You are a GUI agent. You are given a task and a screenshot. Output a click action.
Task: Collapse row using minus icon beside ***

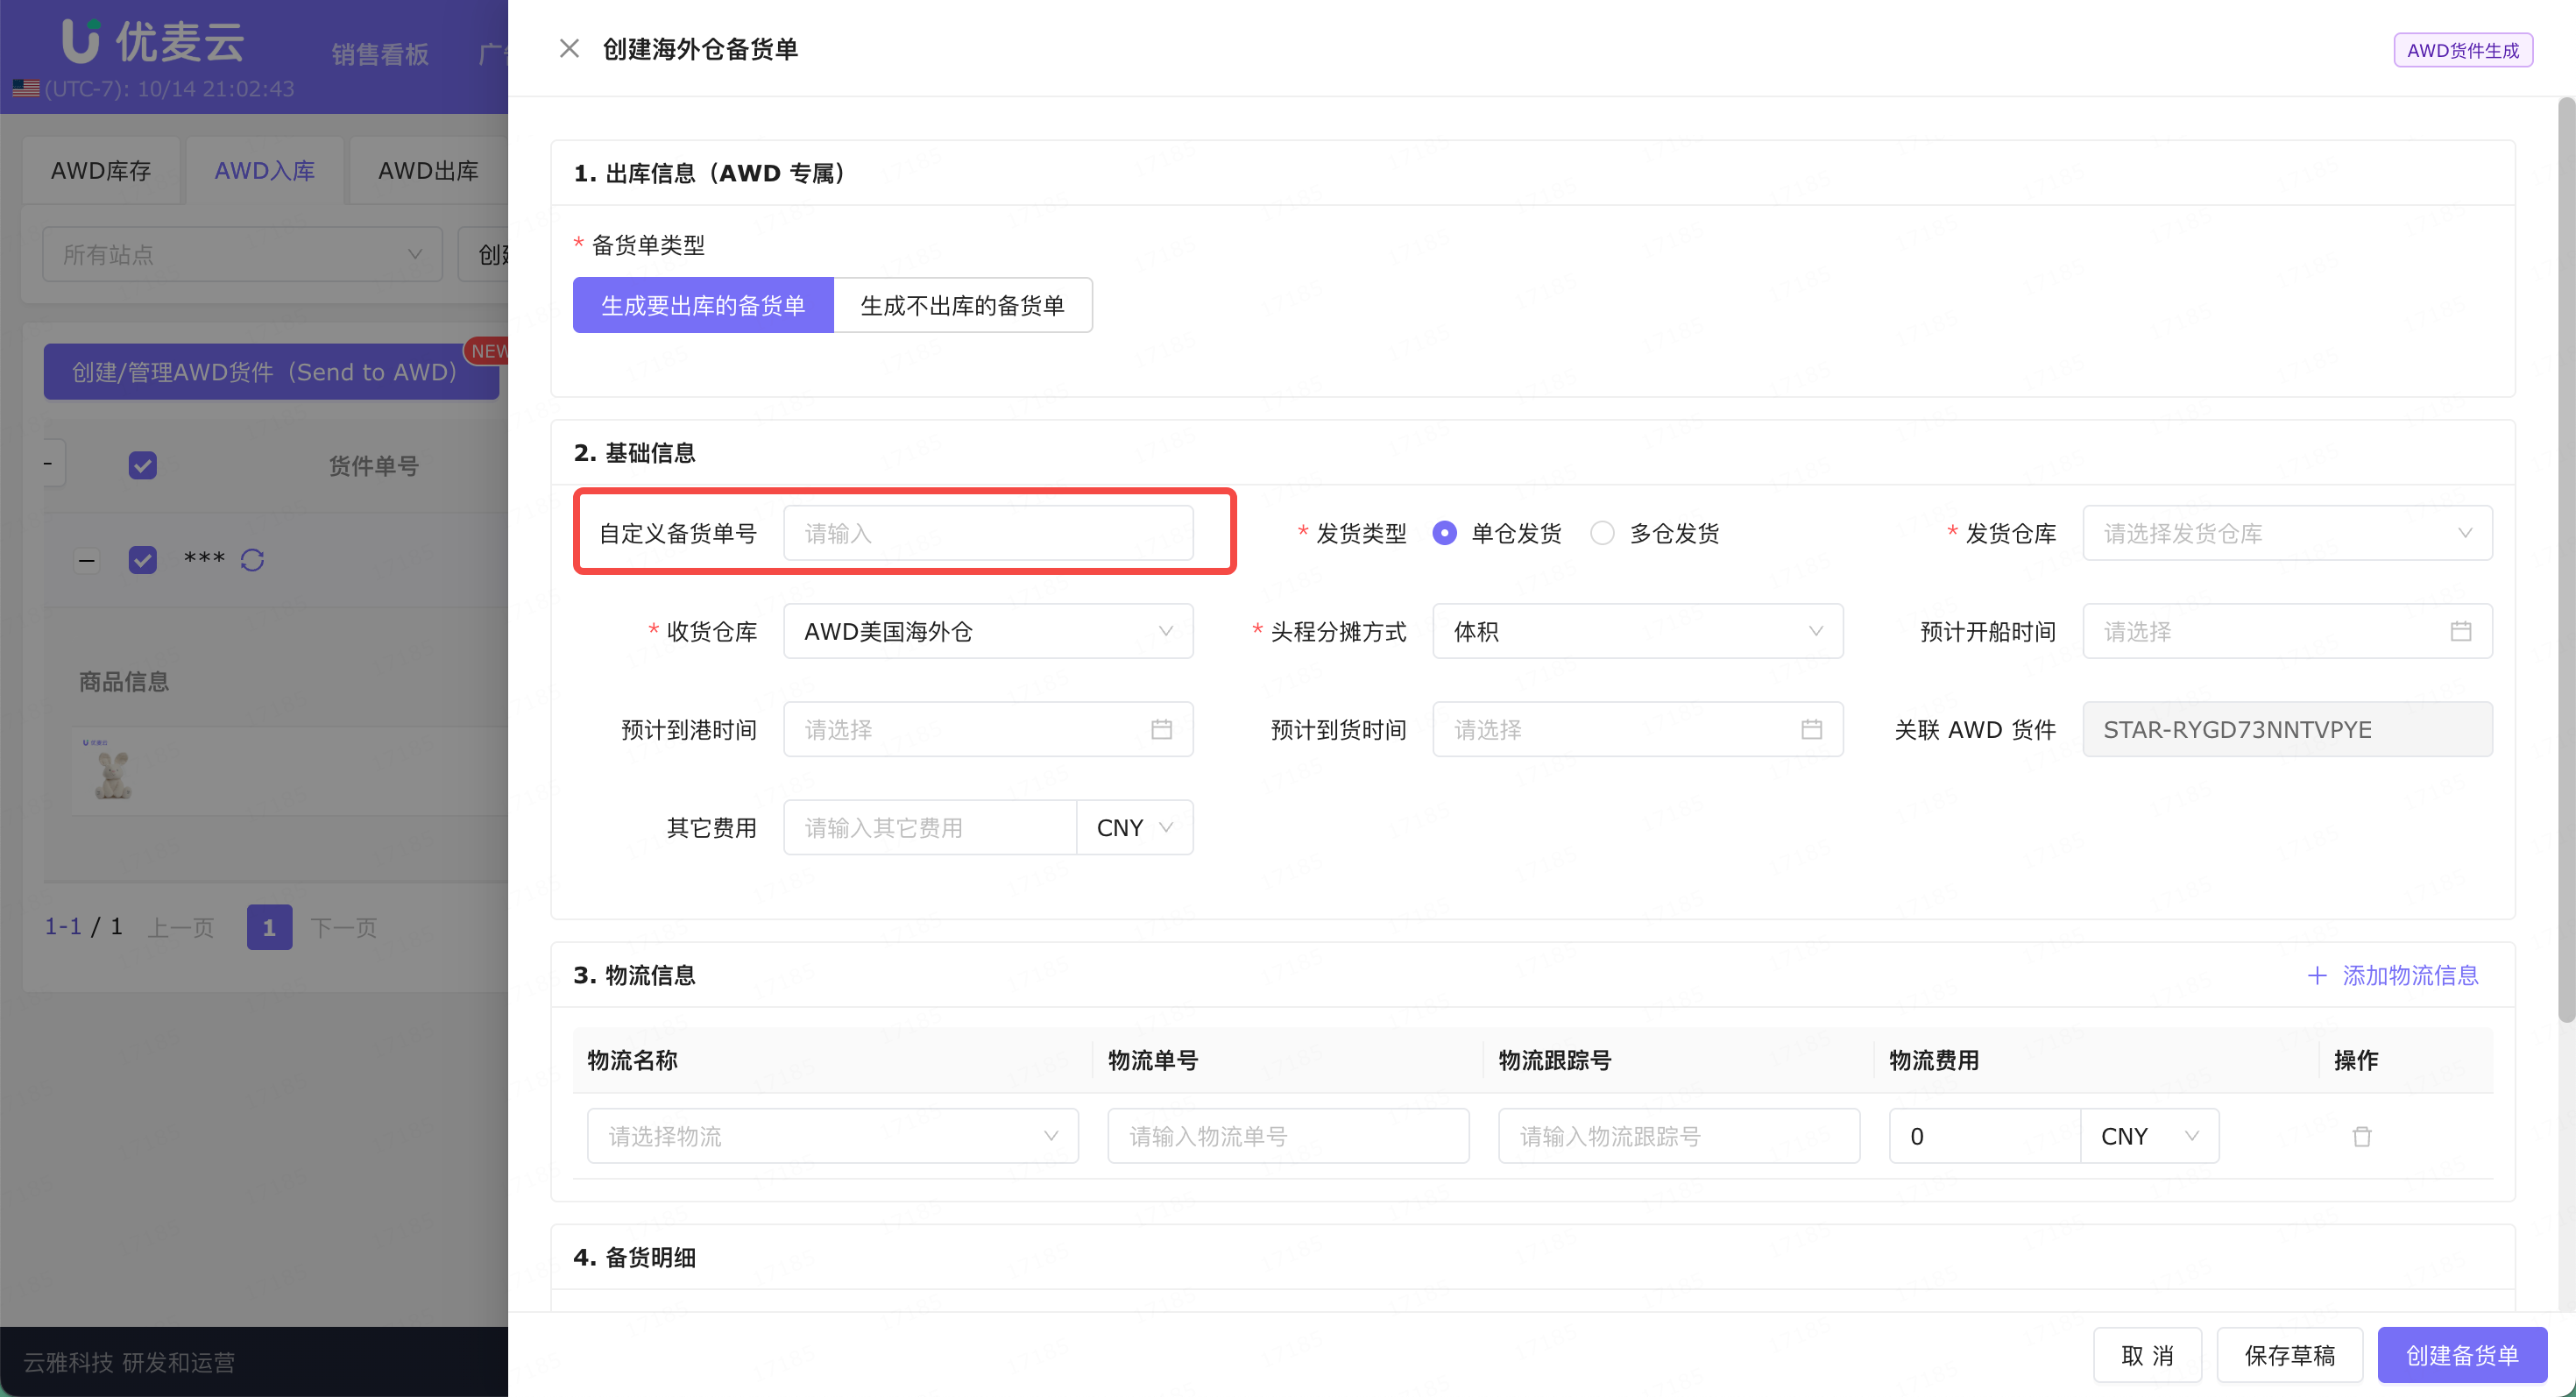click(x=87, y=560)
